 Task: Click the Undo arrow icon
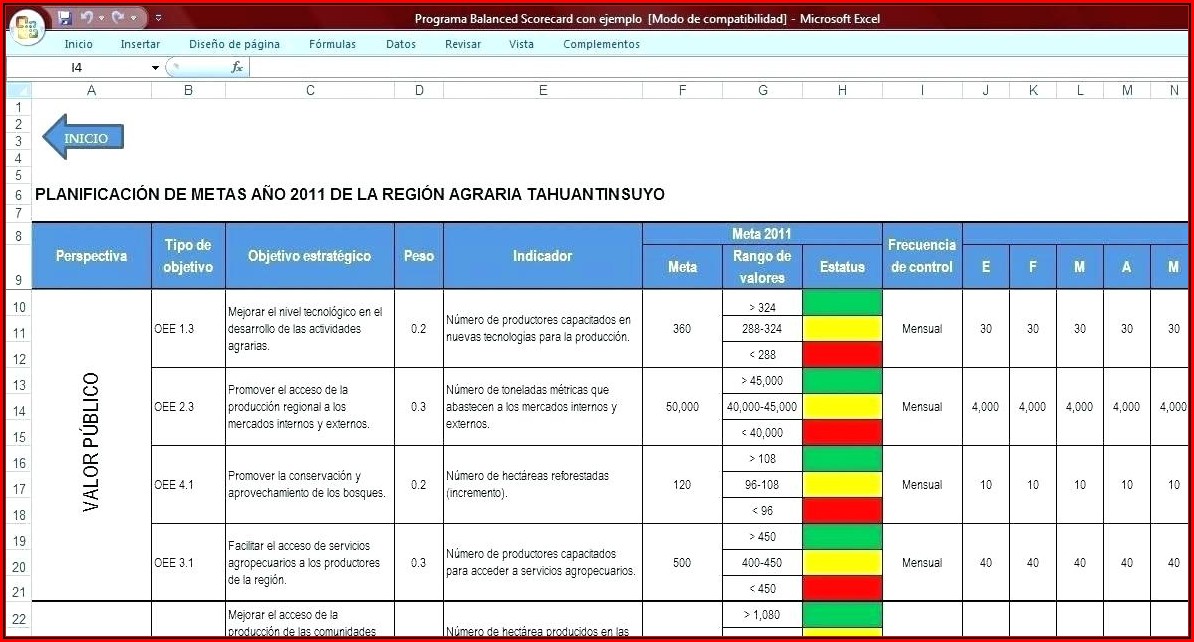tap(86, 18)
